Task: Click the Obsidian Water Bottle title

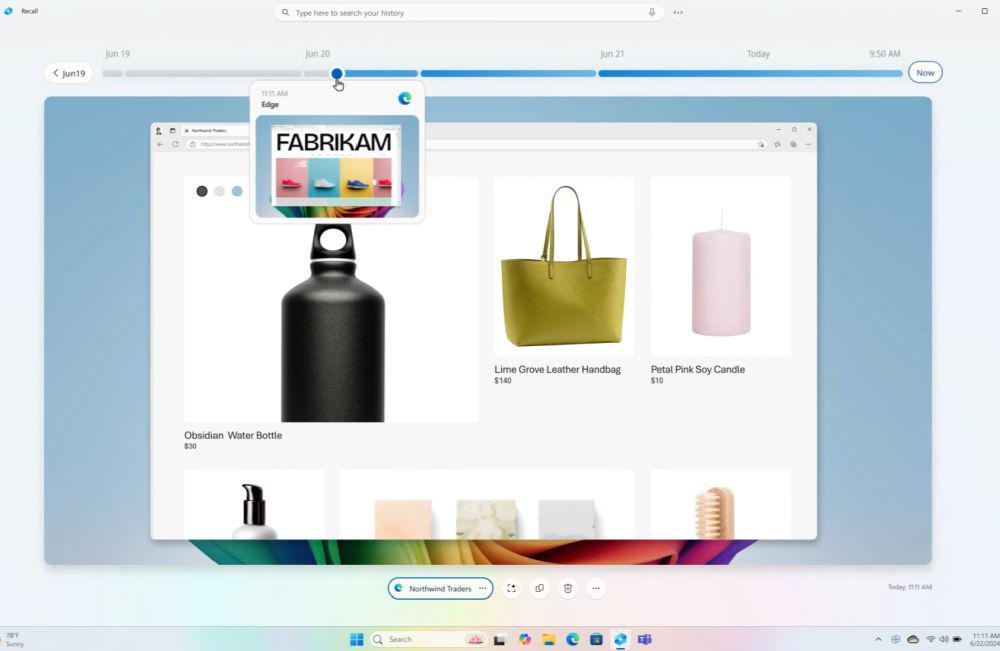Action: (x=233, y=435)
